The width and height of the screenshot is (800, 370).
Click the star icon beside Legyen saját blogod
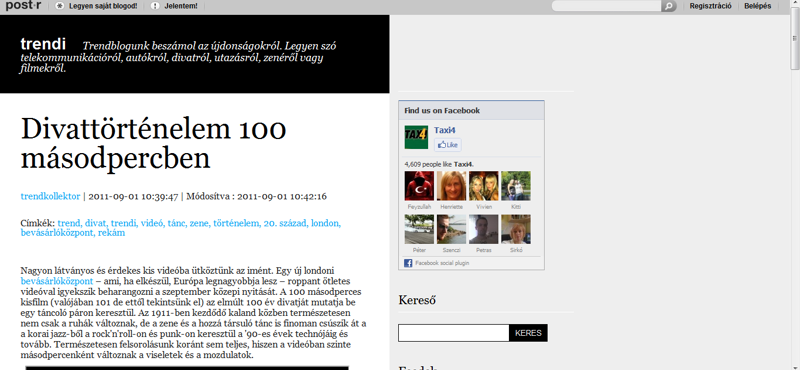(x=60, y=6)
